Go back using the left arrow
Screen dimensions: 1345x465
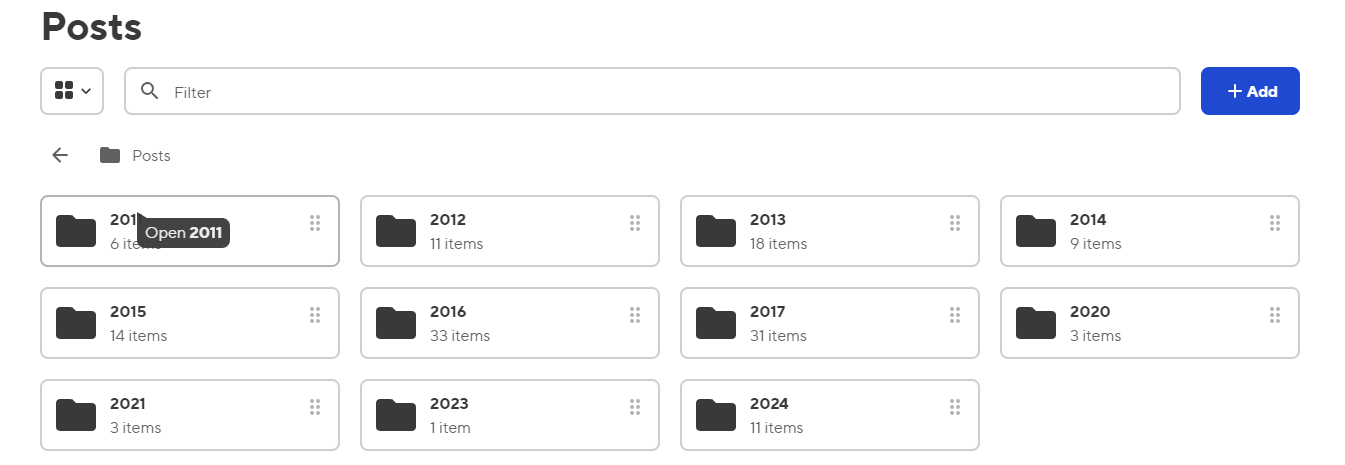[60, 155]
